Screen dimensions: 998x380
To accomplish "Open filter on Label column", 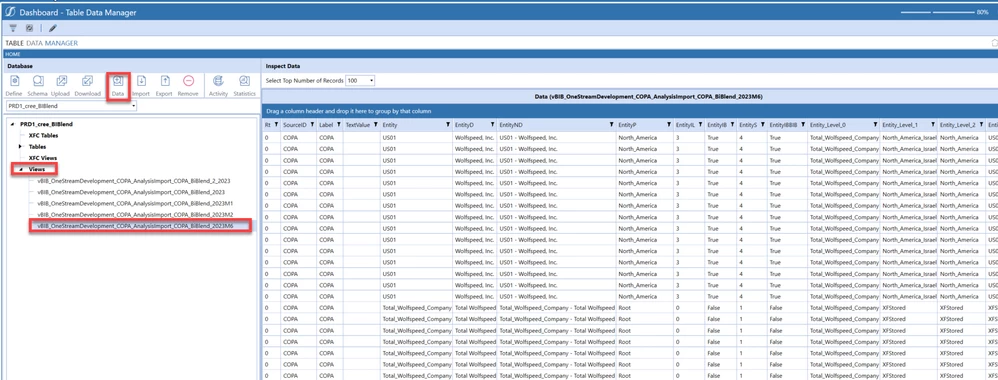I will (x=338, y=125).
